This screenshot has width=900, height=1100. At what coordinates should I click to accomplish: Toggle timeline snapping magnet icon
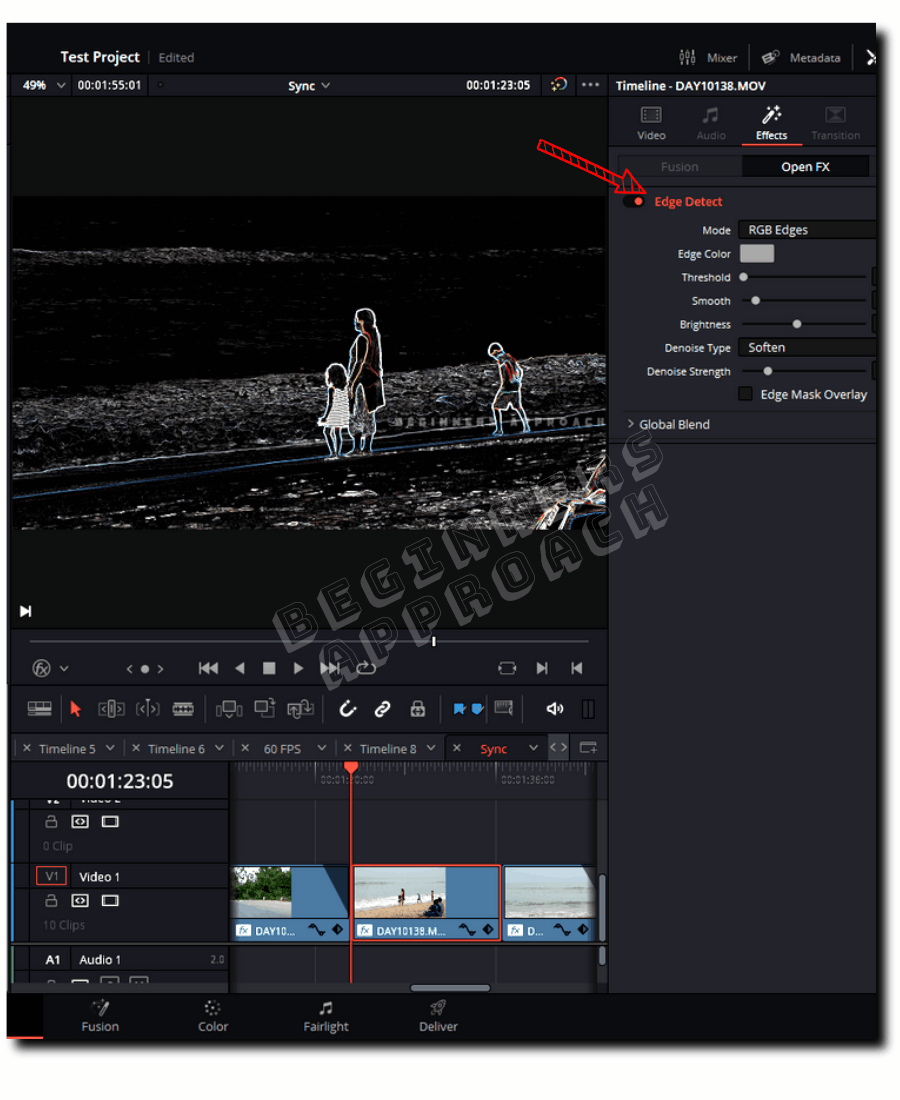pyautogui.click(x=347, y=709)
